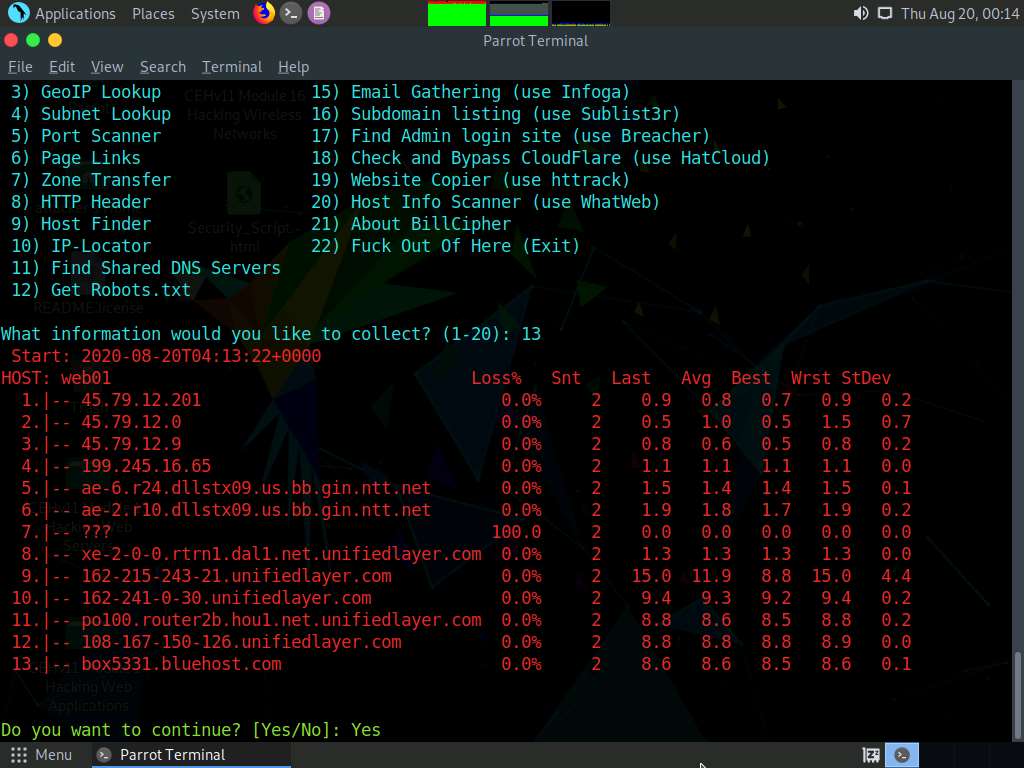Open the View menu
This screenshot has width=1024, height=768.
[x=107, y=67]
